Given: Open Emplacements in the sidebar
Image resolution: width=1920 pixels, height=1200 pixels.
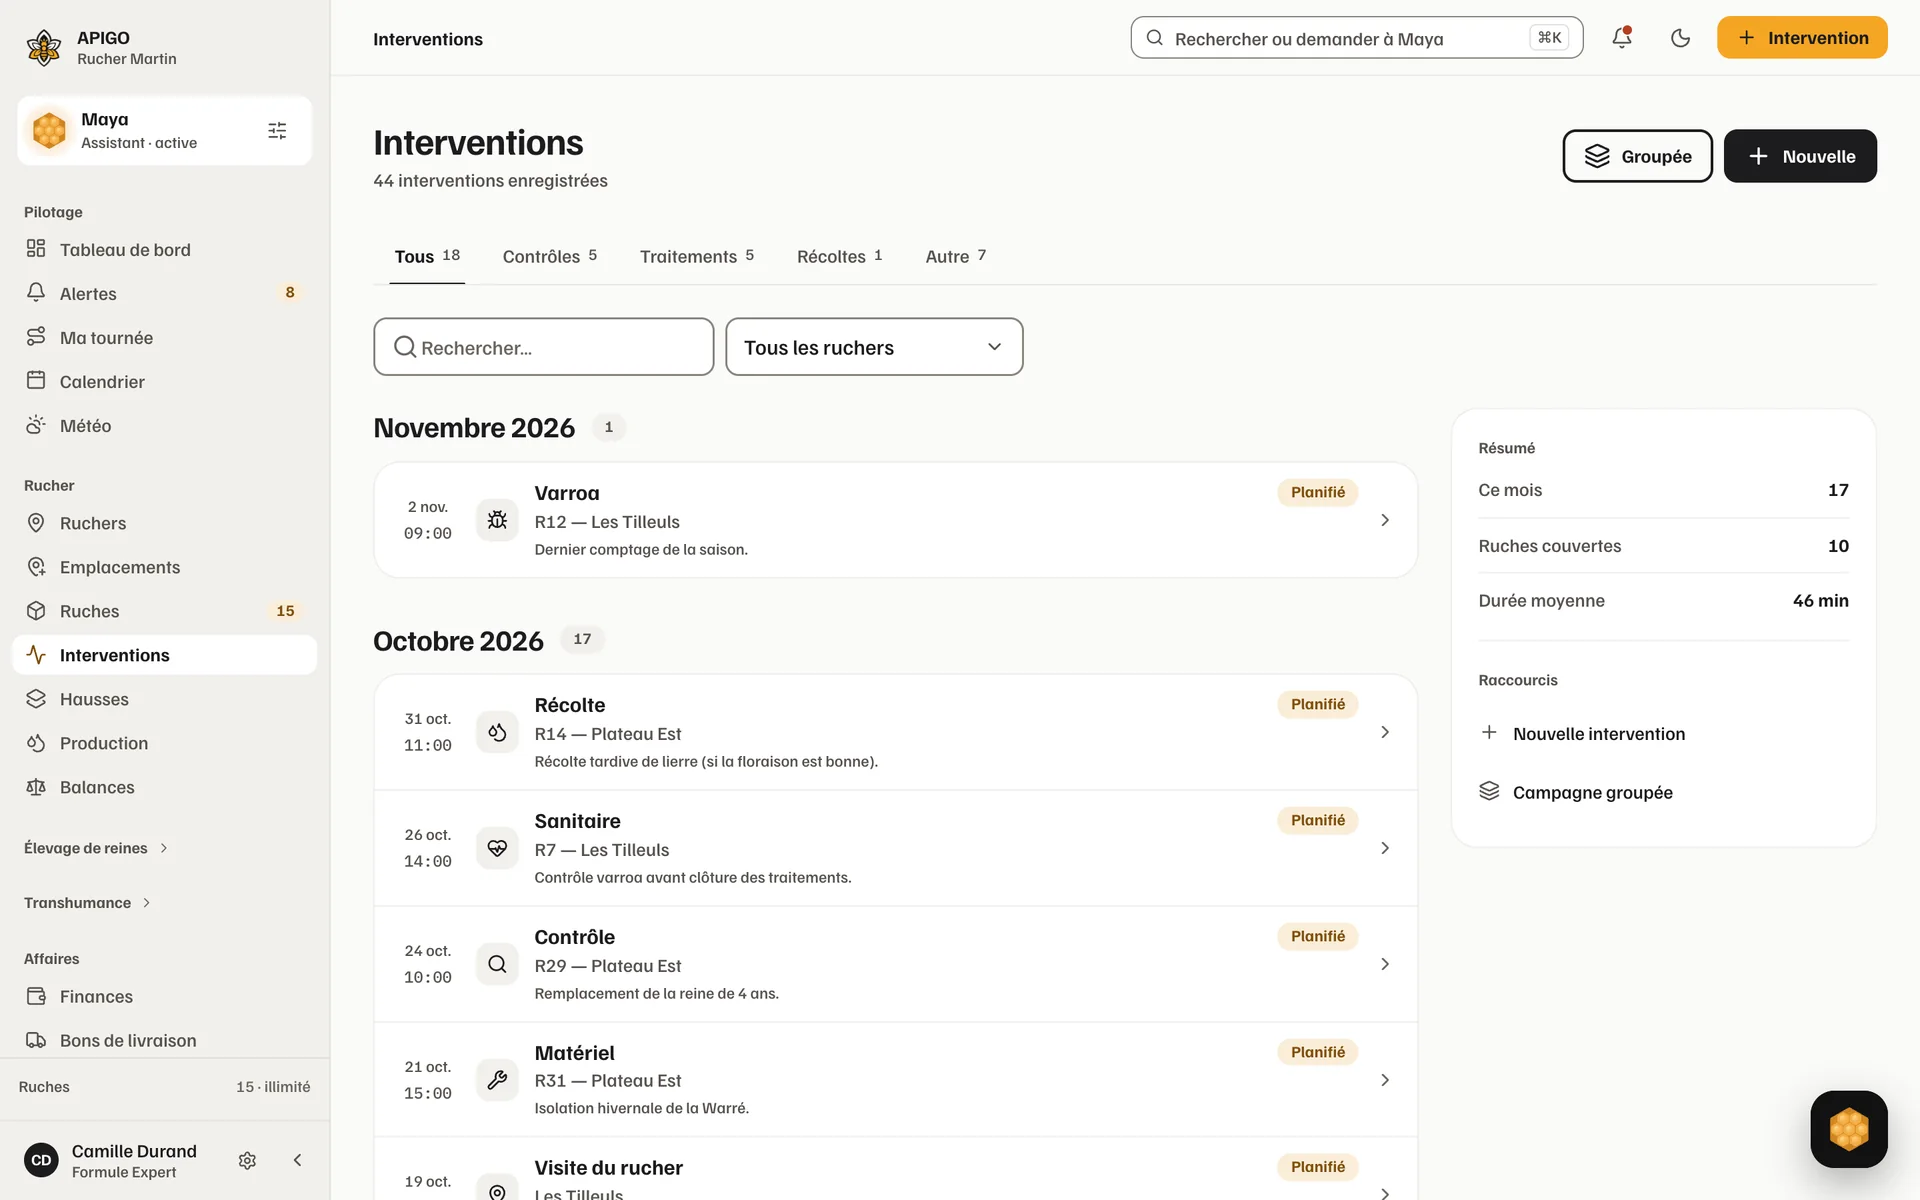Looking at the screenshot, I should pos(164,567).
